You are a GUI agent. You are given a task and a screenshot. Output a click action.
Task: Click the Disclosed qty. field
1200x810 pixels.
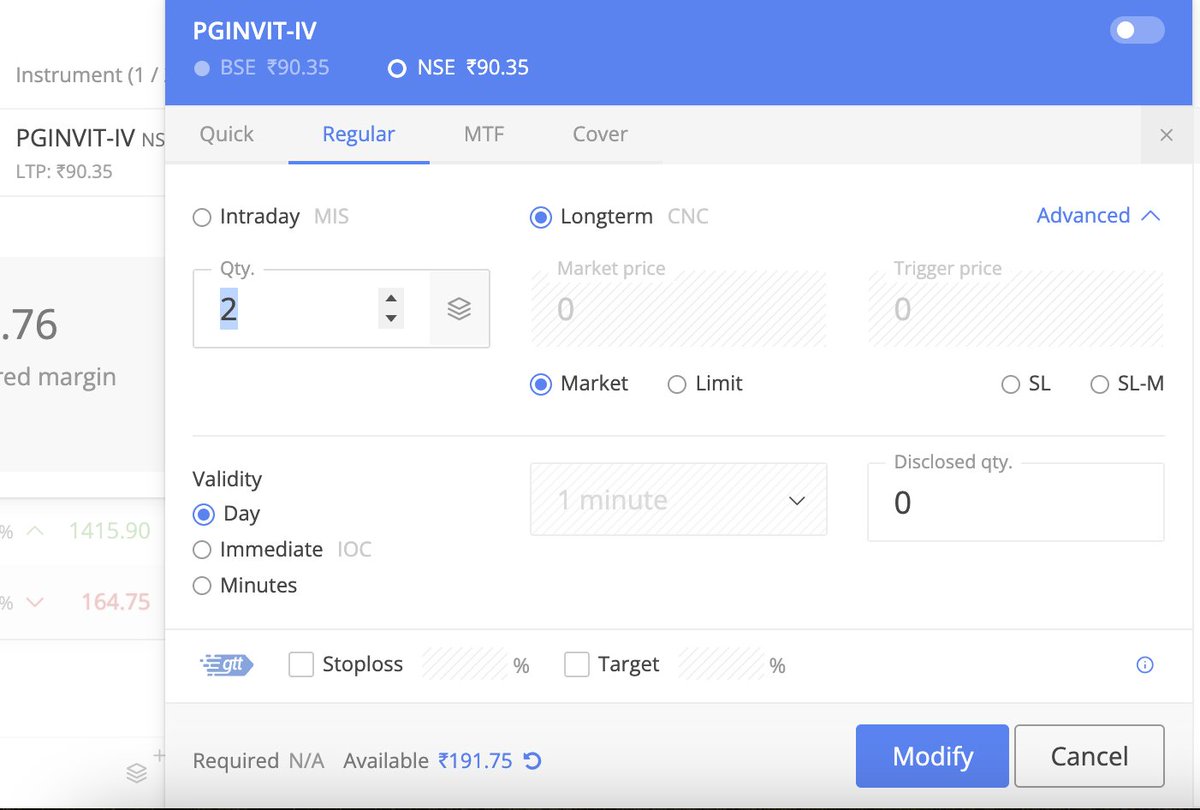(1016, 502)
